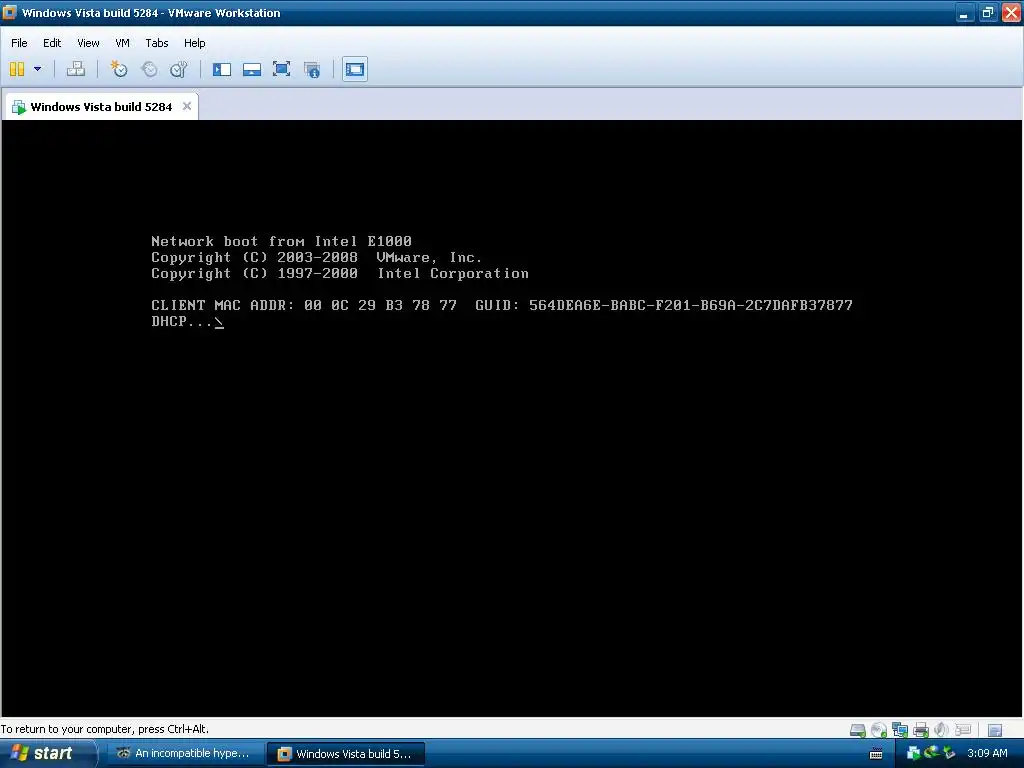Open the power options dropdown arrow
This screenshot has width=1024, height=768.
click(37, 69)
